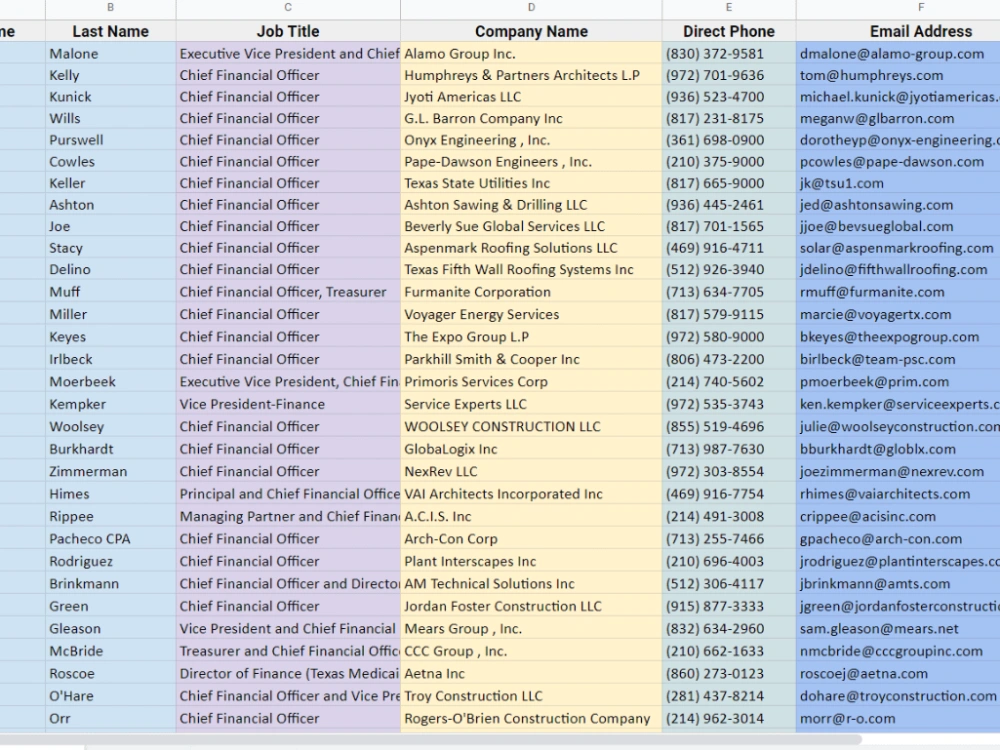Click the 'Job Title' header cell
Viewport: 1000px width, 750px height.
[288, 31]
